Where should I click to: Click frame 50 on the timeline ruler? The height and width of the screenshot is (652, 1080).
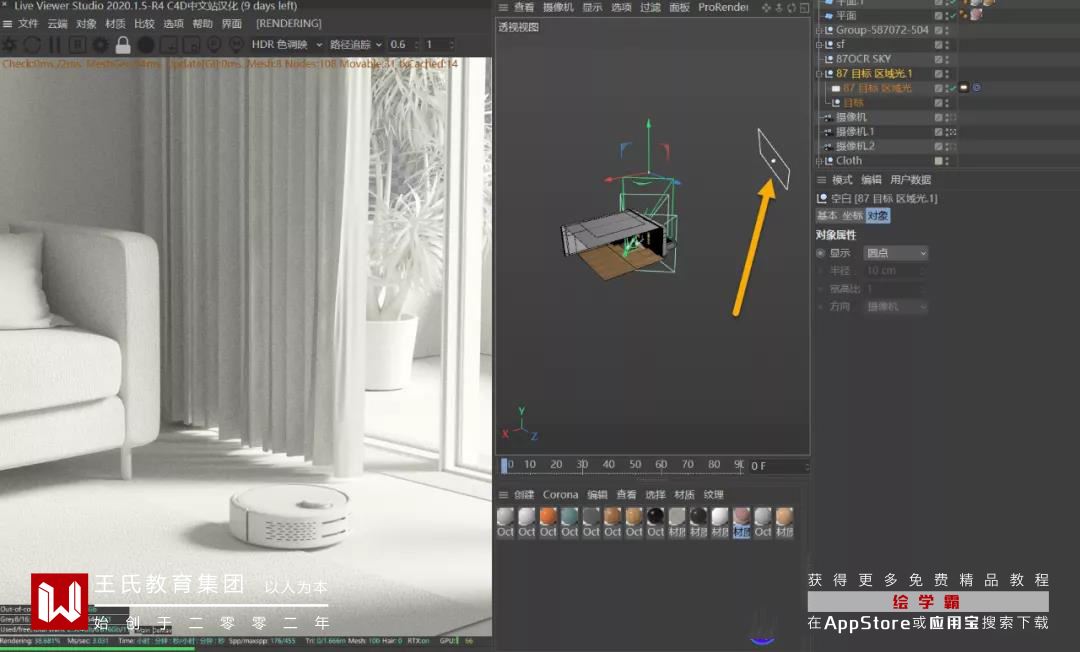(x=635, y=465)
